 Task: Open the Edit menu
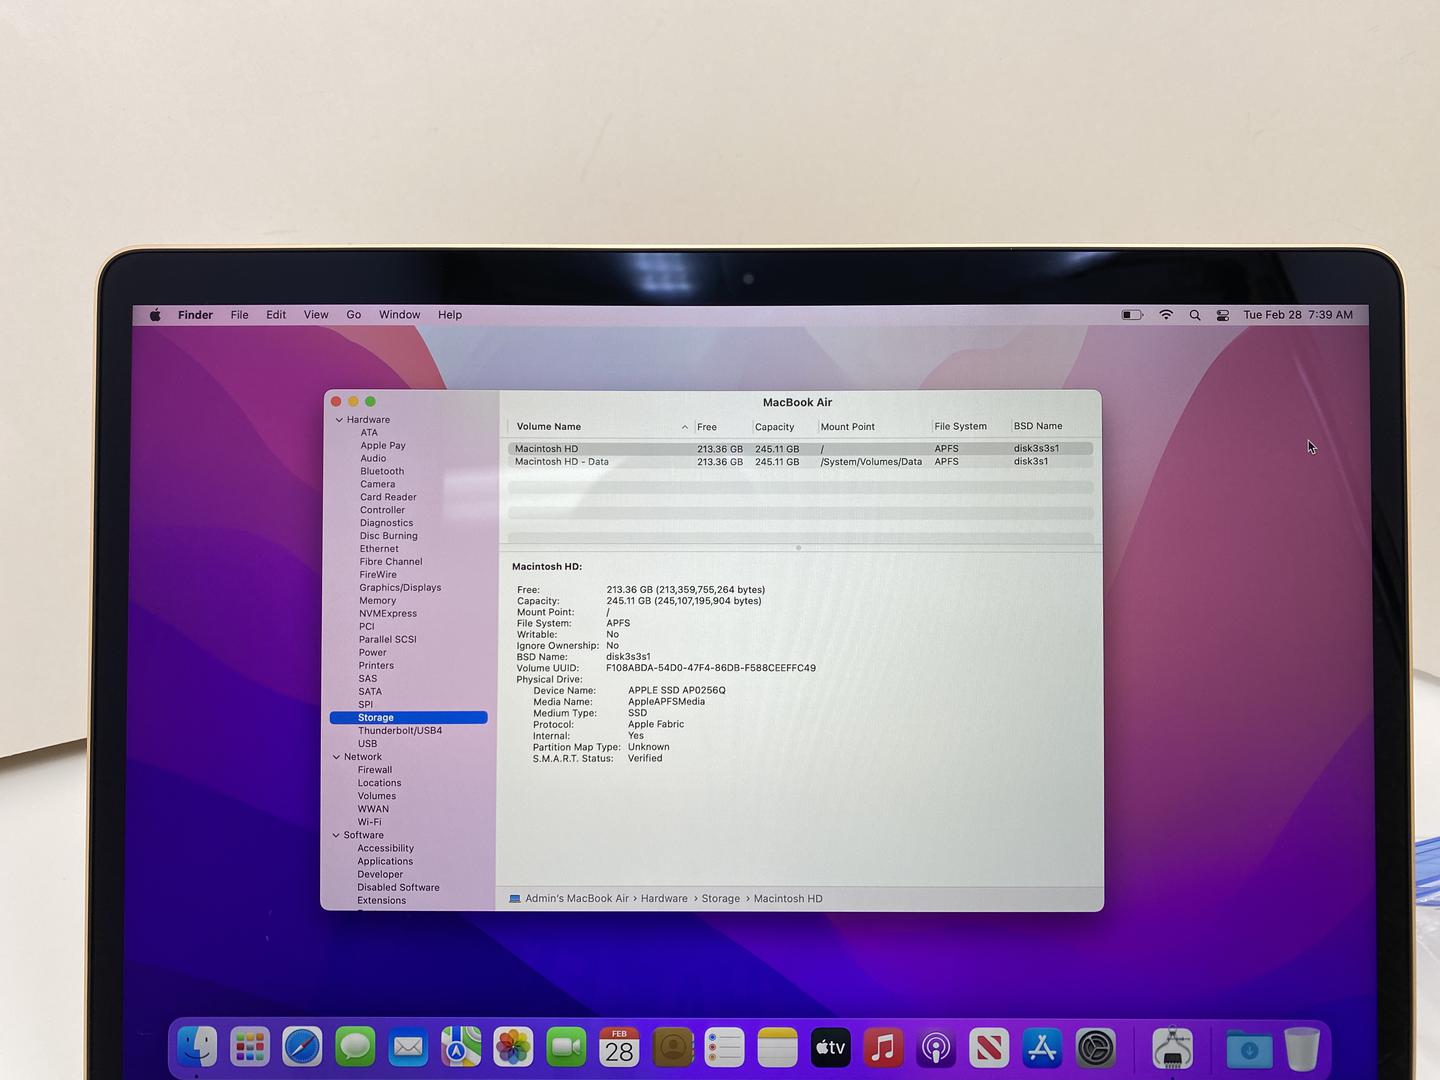(x=276, y=315)
